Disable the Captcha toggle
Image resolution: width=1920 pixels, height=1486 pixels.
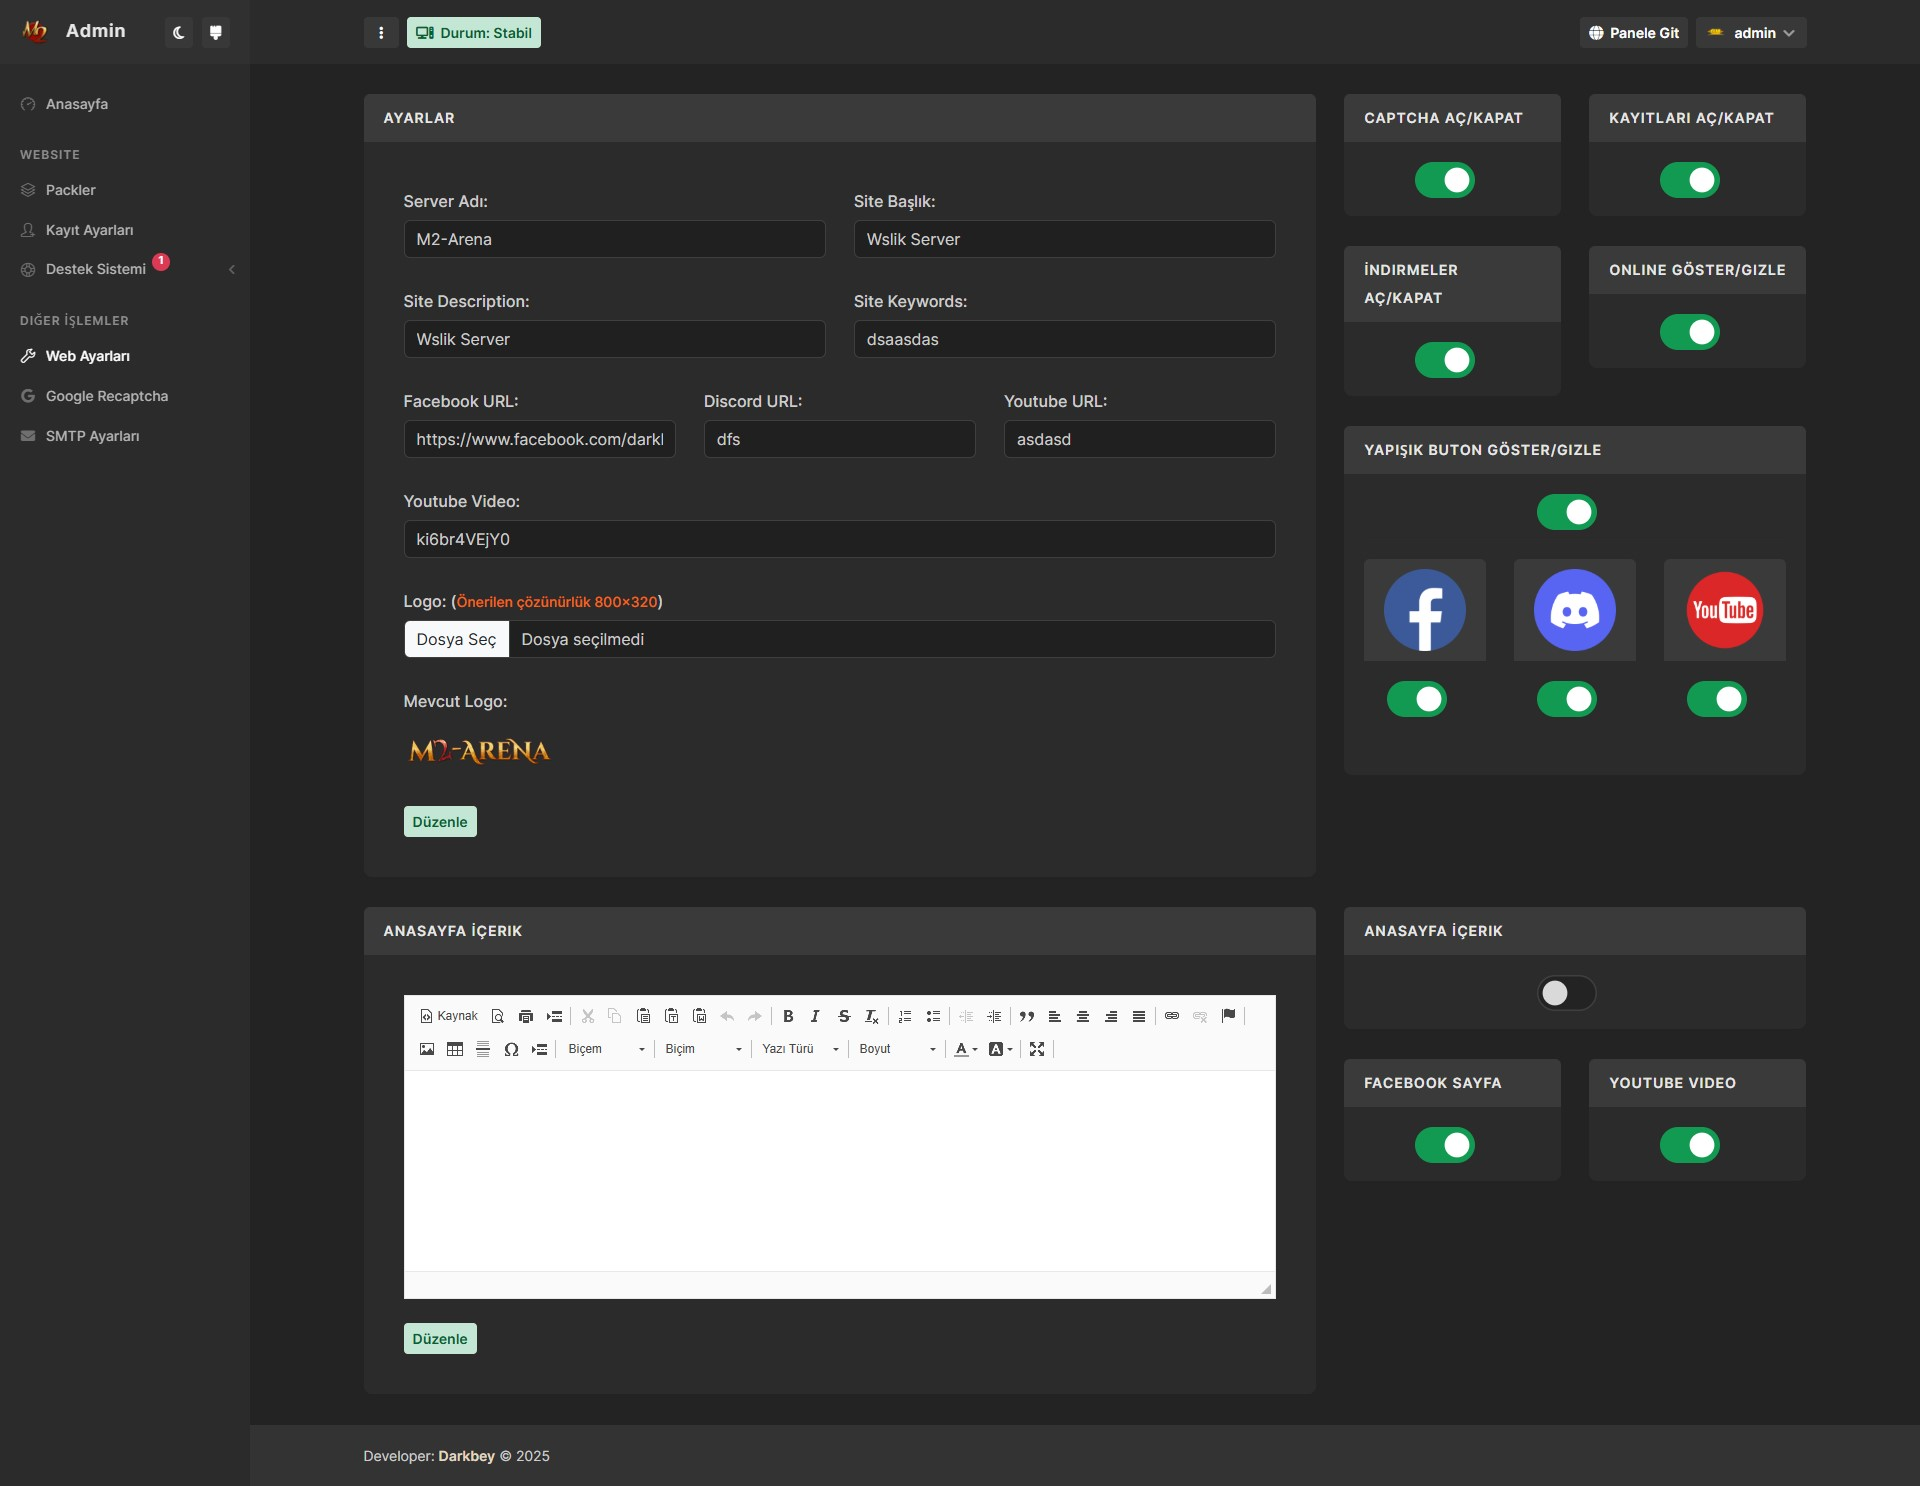(1444, 180)
